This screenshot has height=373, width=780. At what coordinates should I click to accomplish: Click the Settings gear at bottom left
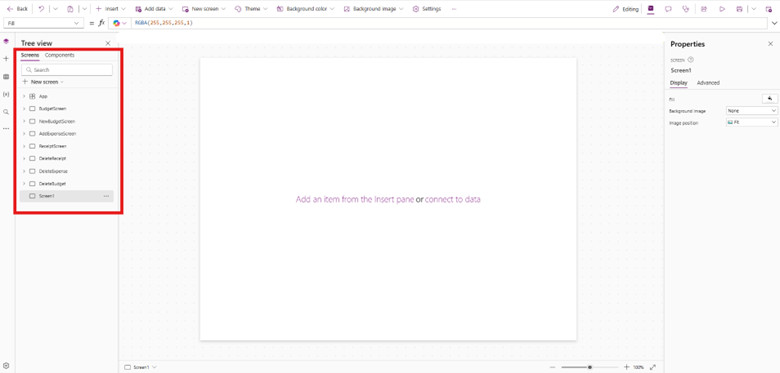(x=6, y=365)
